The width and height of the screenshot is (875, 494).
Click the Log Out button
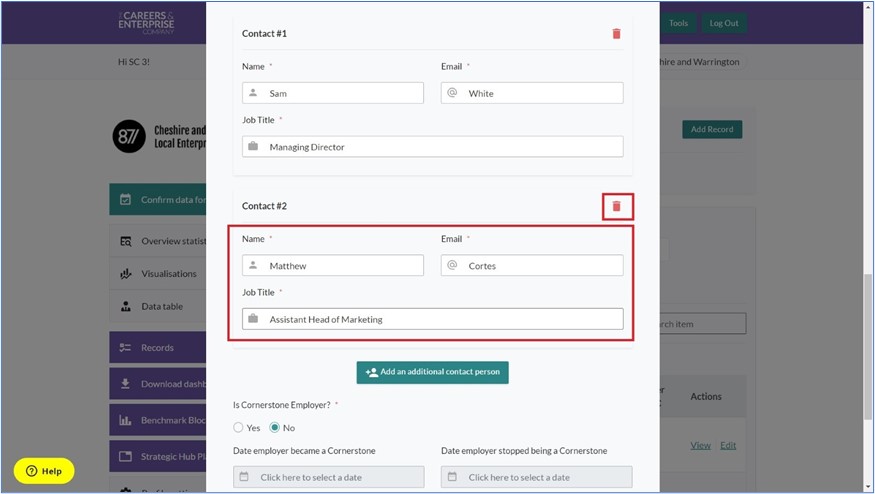(x=723, y=23)
